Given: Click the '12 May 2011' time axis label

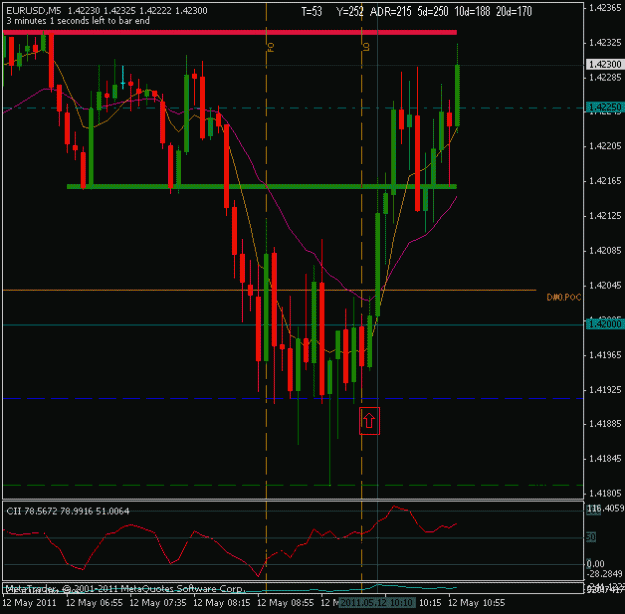Looking at the screenshot, I should pos(29,602).
